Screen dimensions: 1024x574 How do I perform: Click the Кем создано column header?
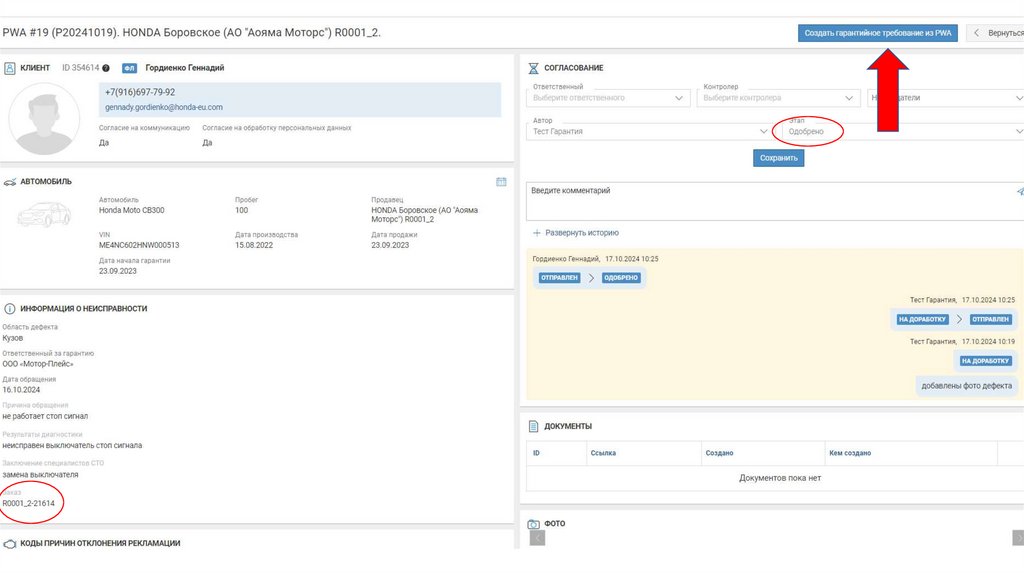coord(850,453)
